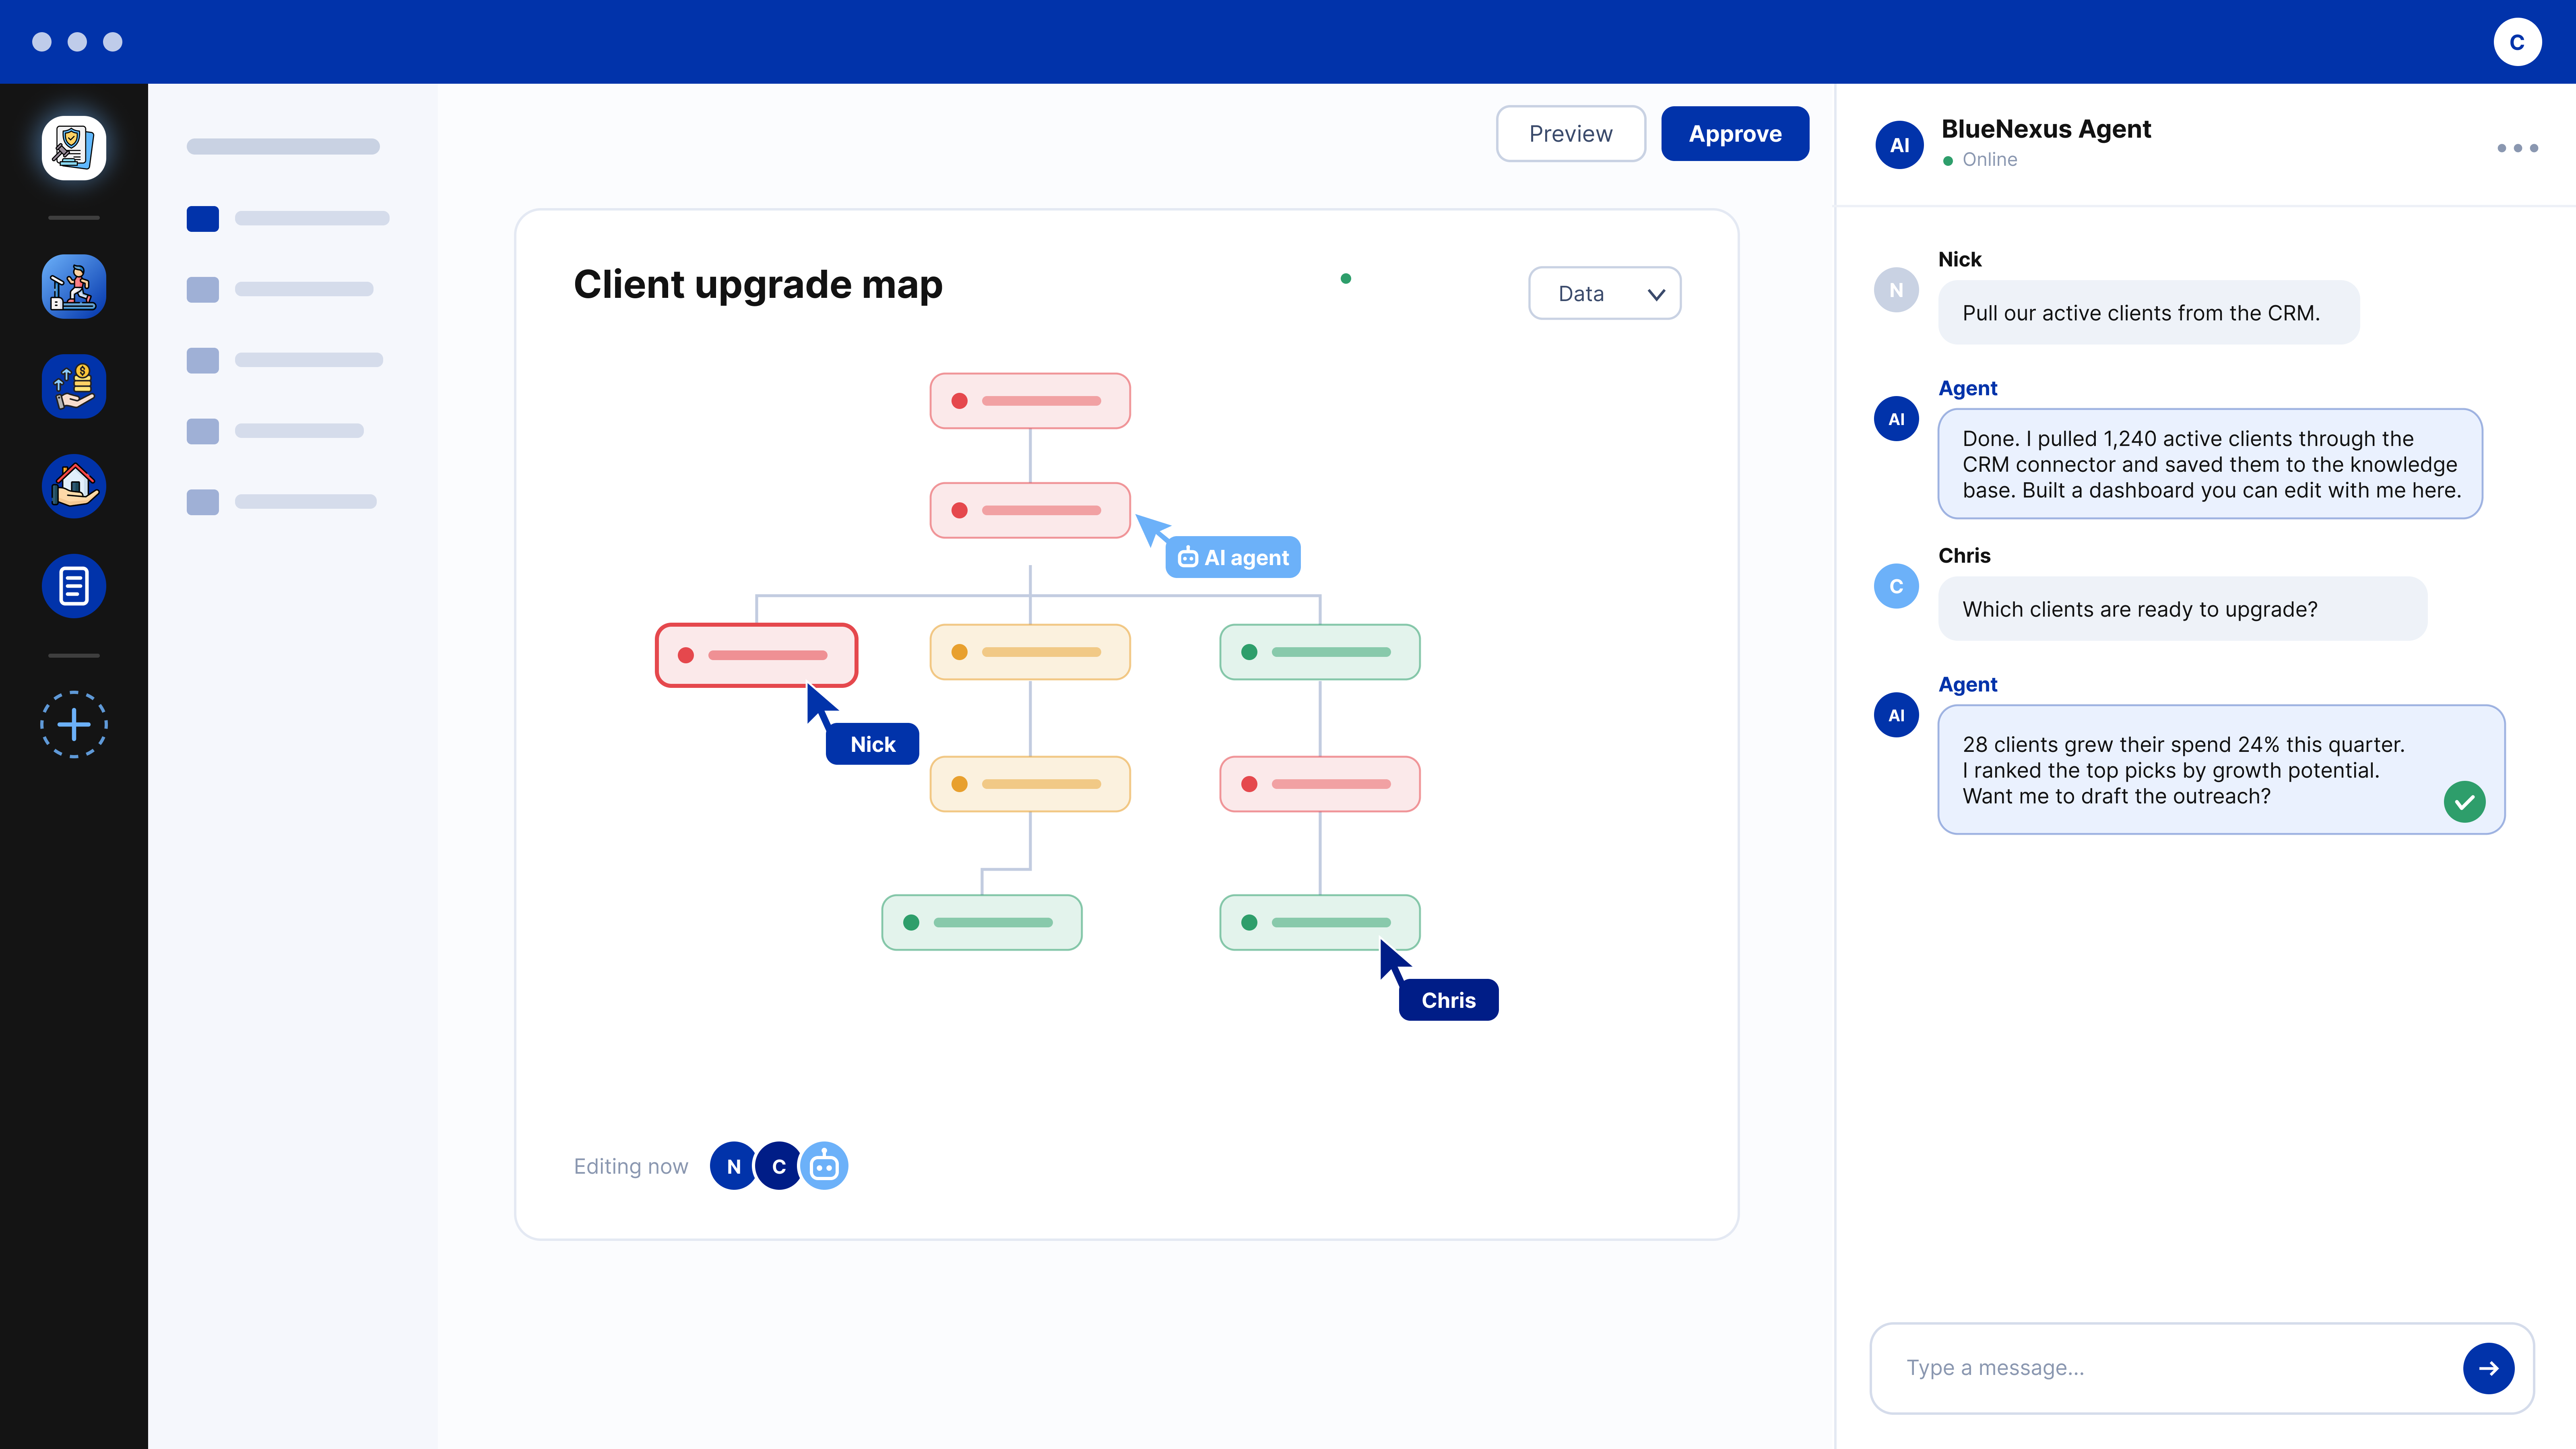Viewport: 2576px width, 1449px height.
Task: Click Chris's C avatar in chat
Action: (1896, 586)
